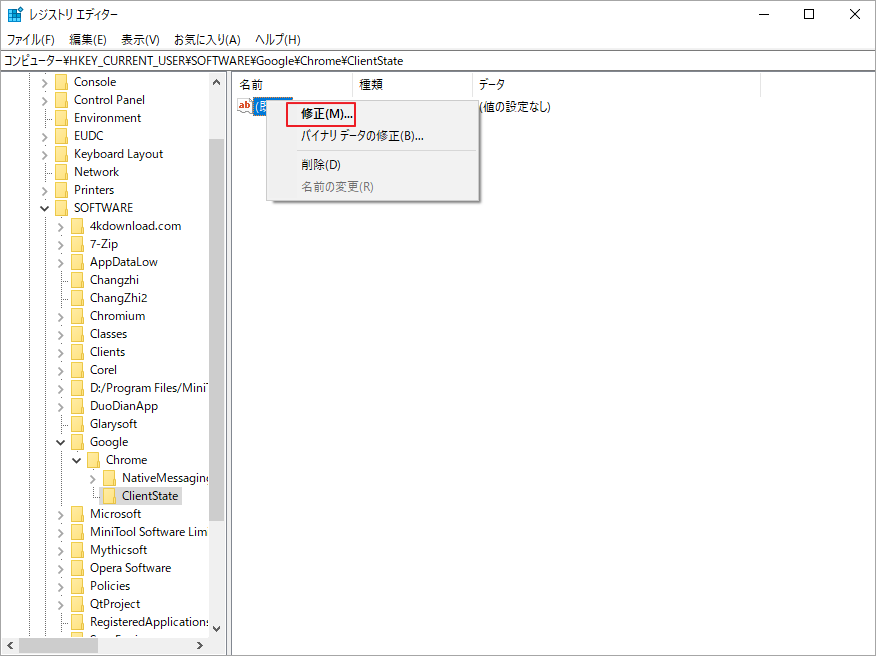The image size is (876, 656).
Task: Click the 7-Zip key folder icon
Action: tap(77, 243)
